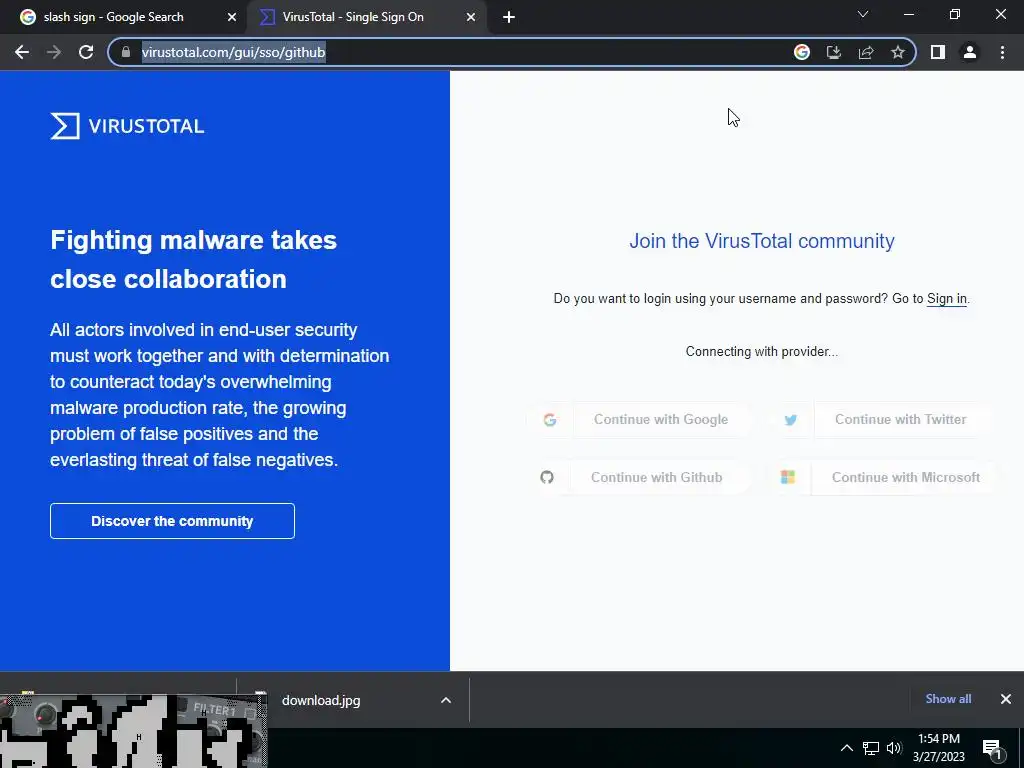The height and width of the screenshot is (768, 1024).
Task: Click the network icon in system tray
Action: (871, 748)
